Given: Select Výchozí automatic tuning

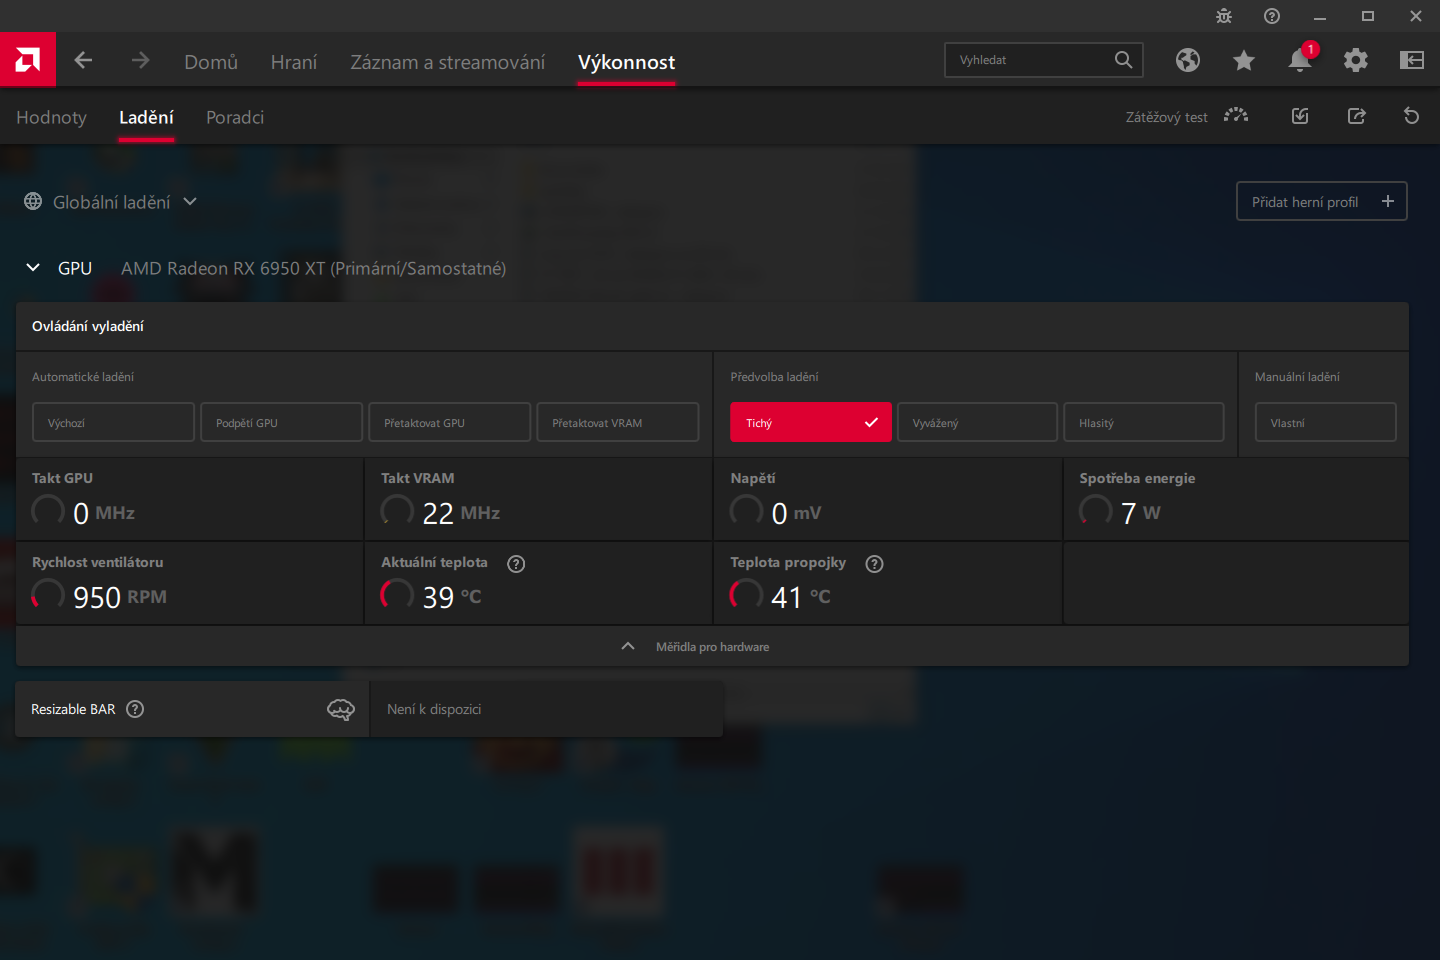Looking at the screenshot, I should tap(113, 422).
